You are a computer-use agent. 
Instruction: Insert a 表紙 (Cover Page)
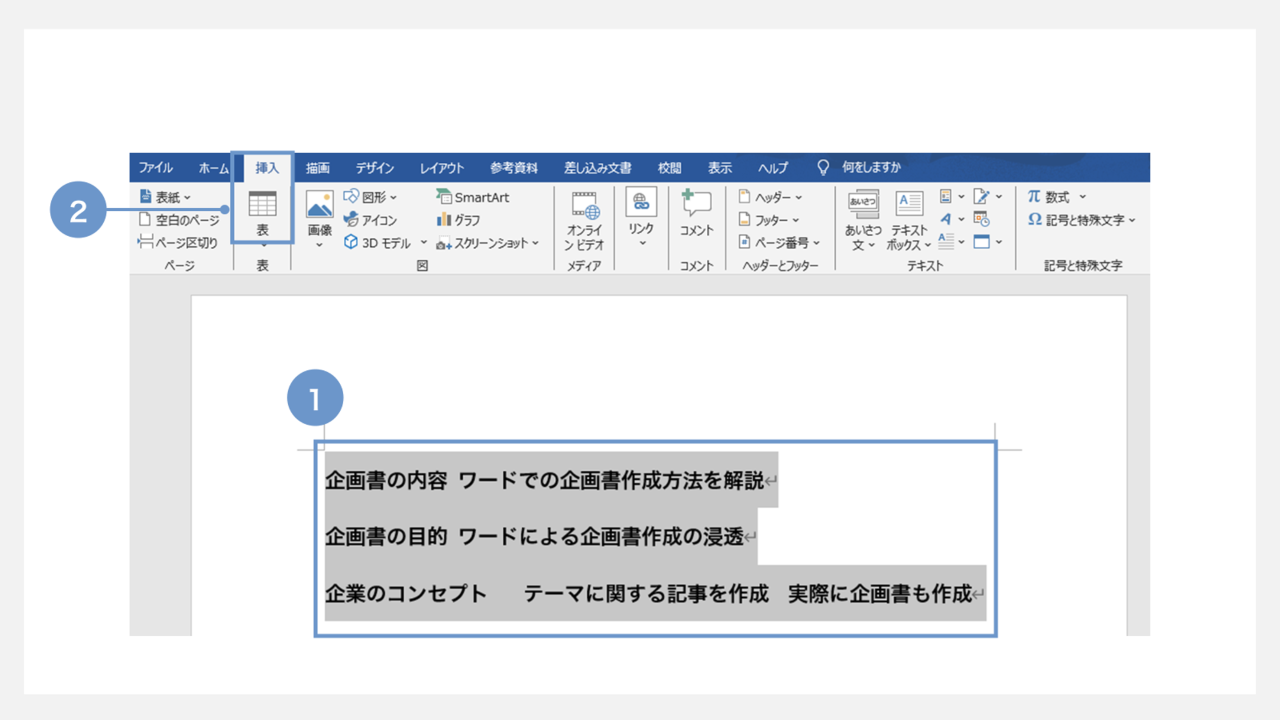164,197
